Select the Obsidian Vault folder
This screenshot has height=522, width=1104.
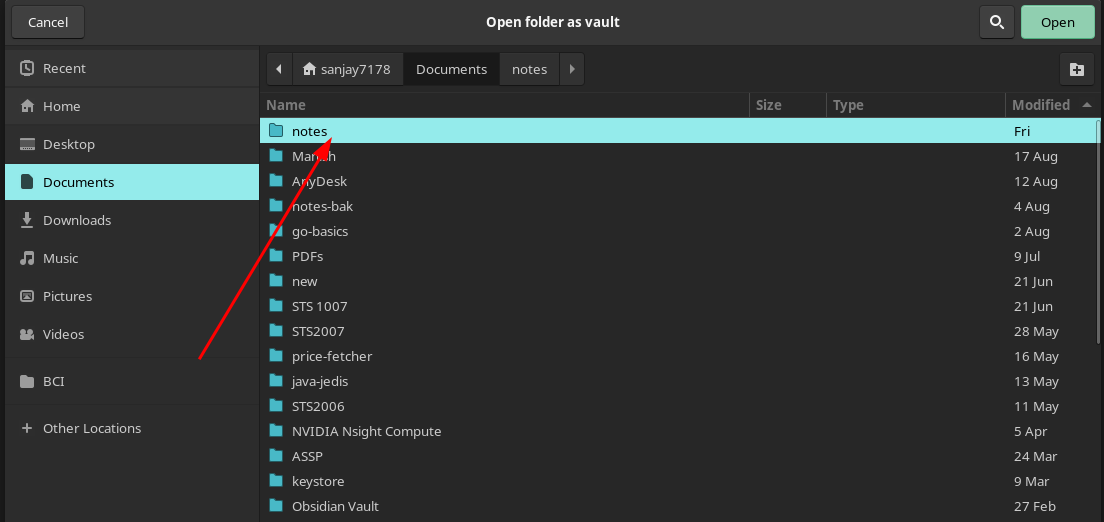[x=335, y=506]
